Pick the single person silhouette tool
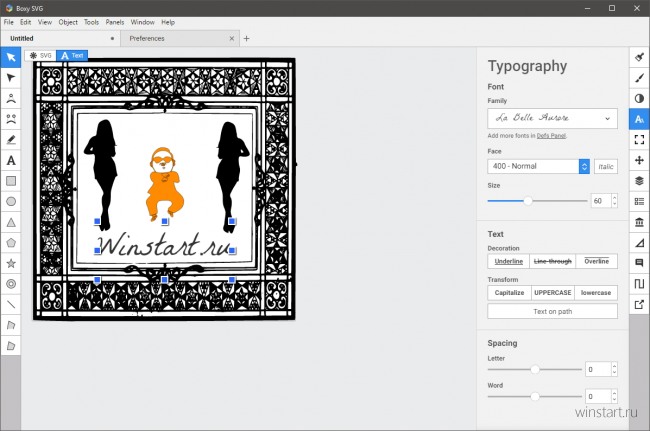Image resolution: width=650 pixels, height=431 pixels. 11,99
